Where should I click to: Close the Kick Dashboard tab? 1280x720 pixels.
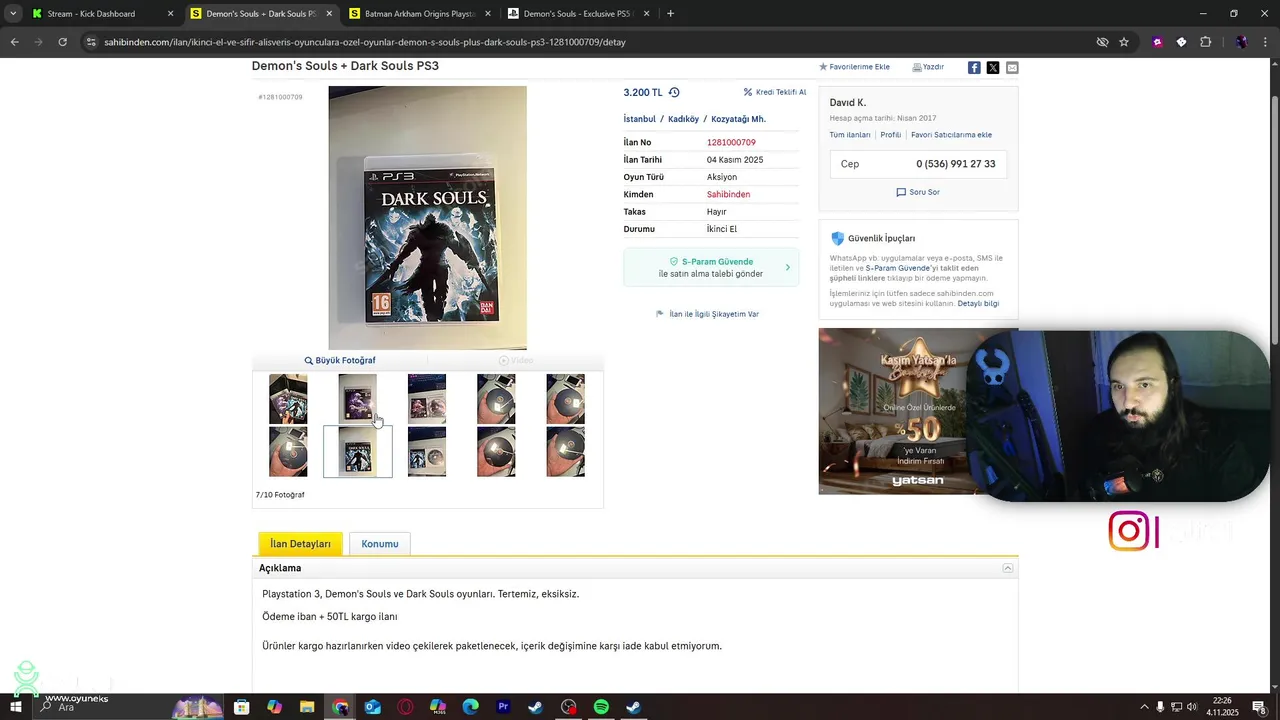(x=170, y=14)
